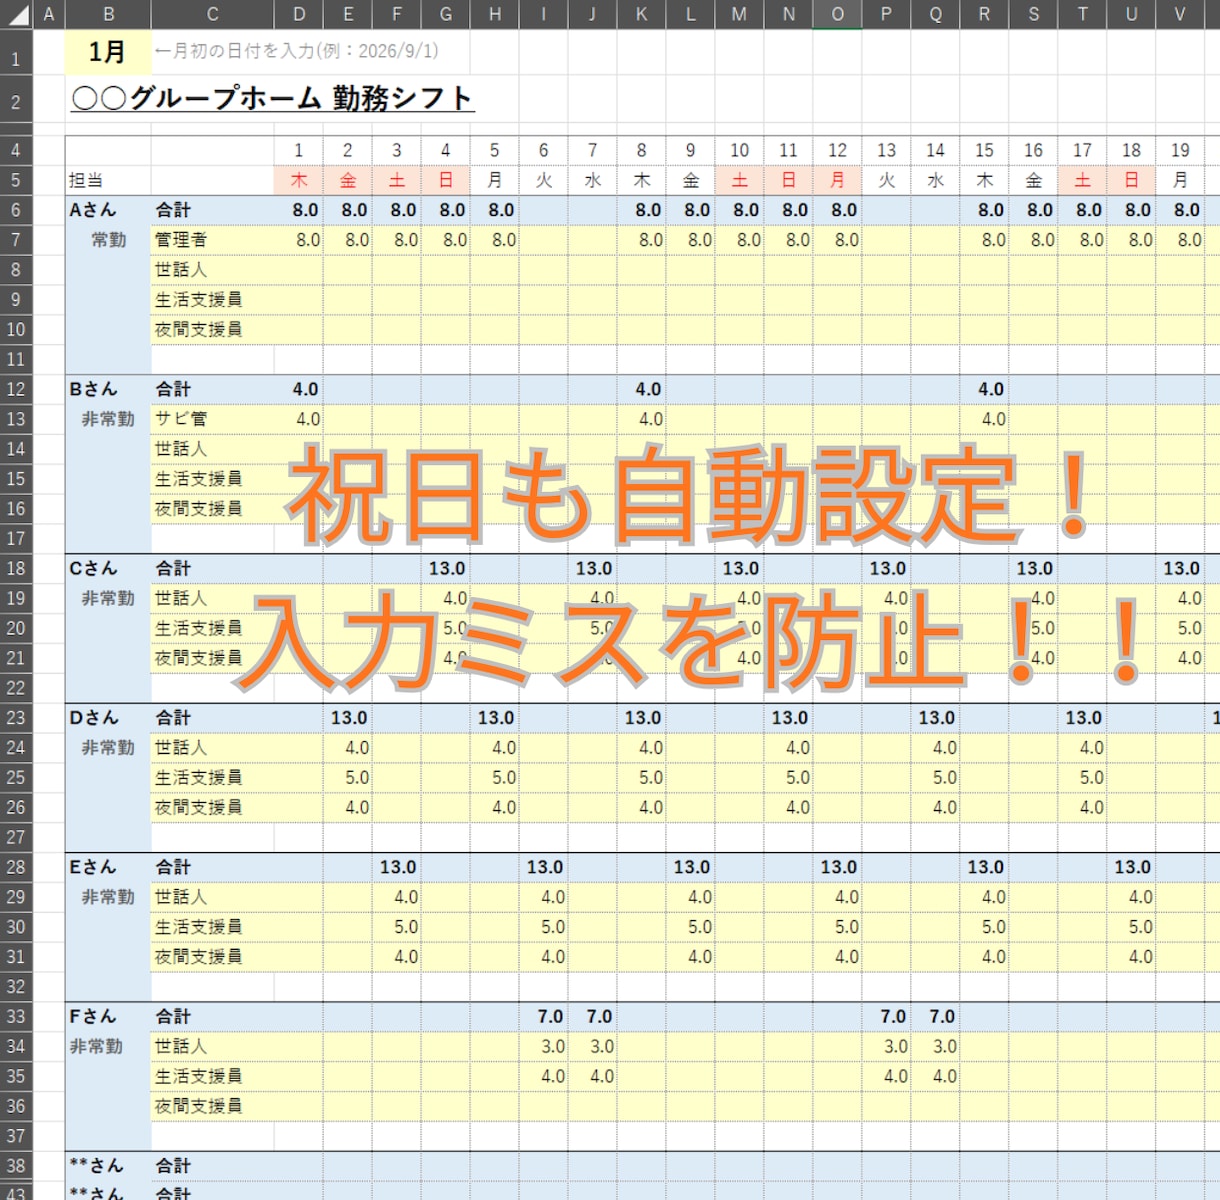This screenshot has width=1220, height=1200.
Task: Select column header V
Action: pyautogui.click(x=1180, y=14)
